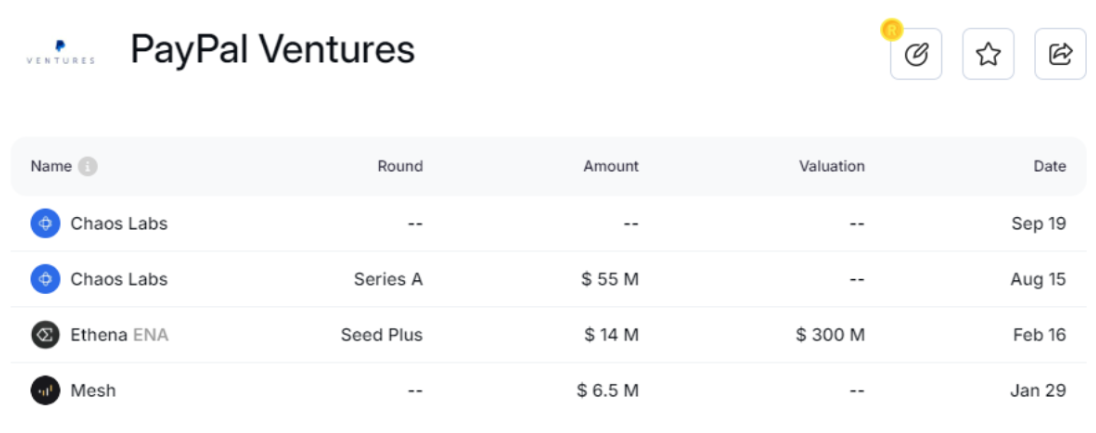
Task: Open Chaos Labs from the Sep 19 row
Action: coord(119,223)
